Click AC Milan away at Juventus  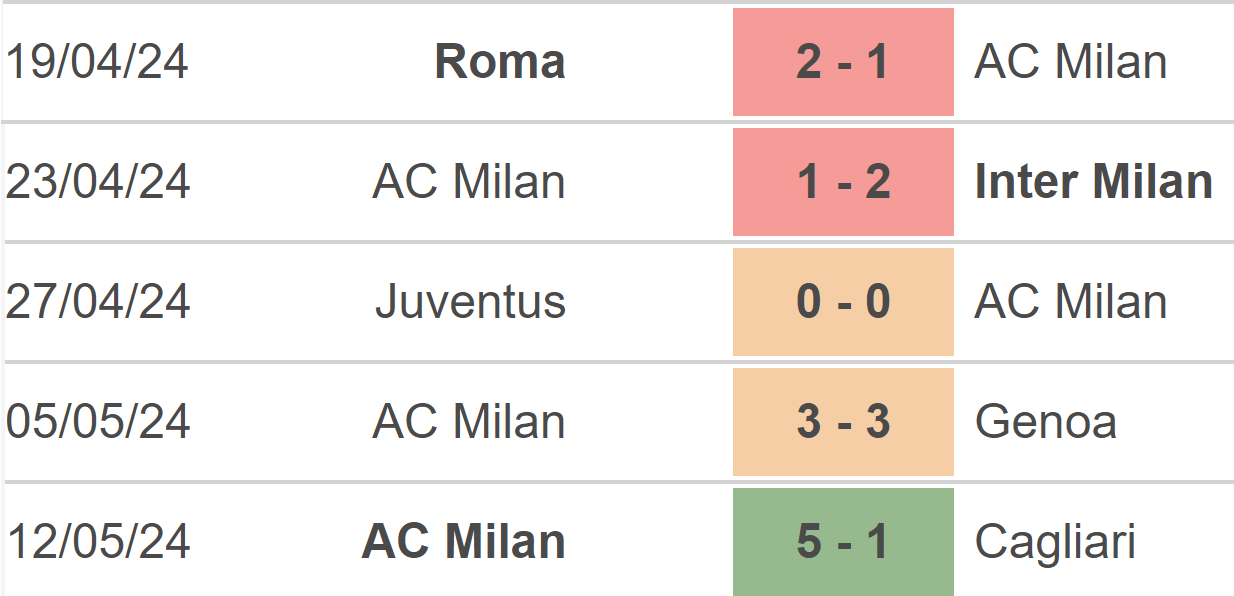coord(1071,302)
